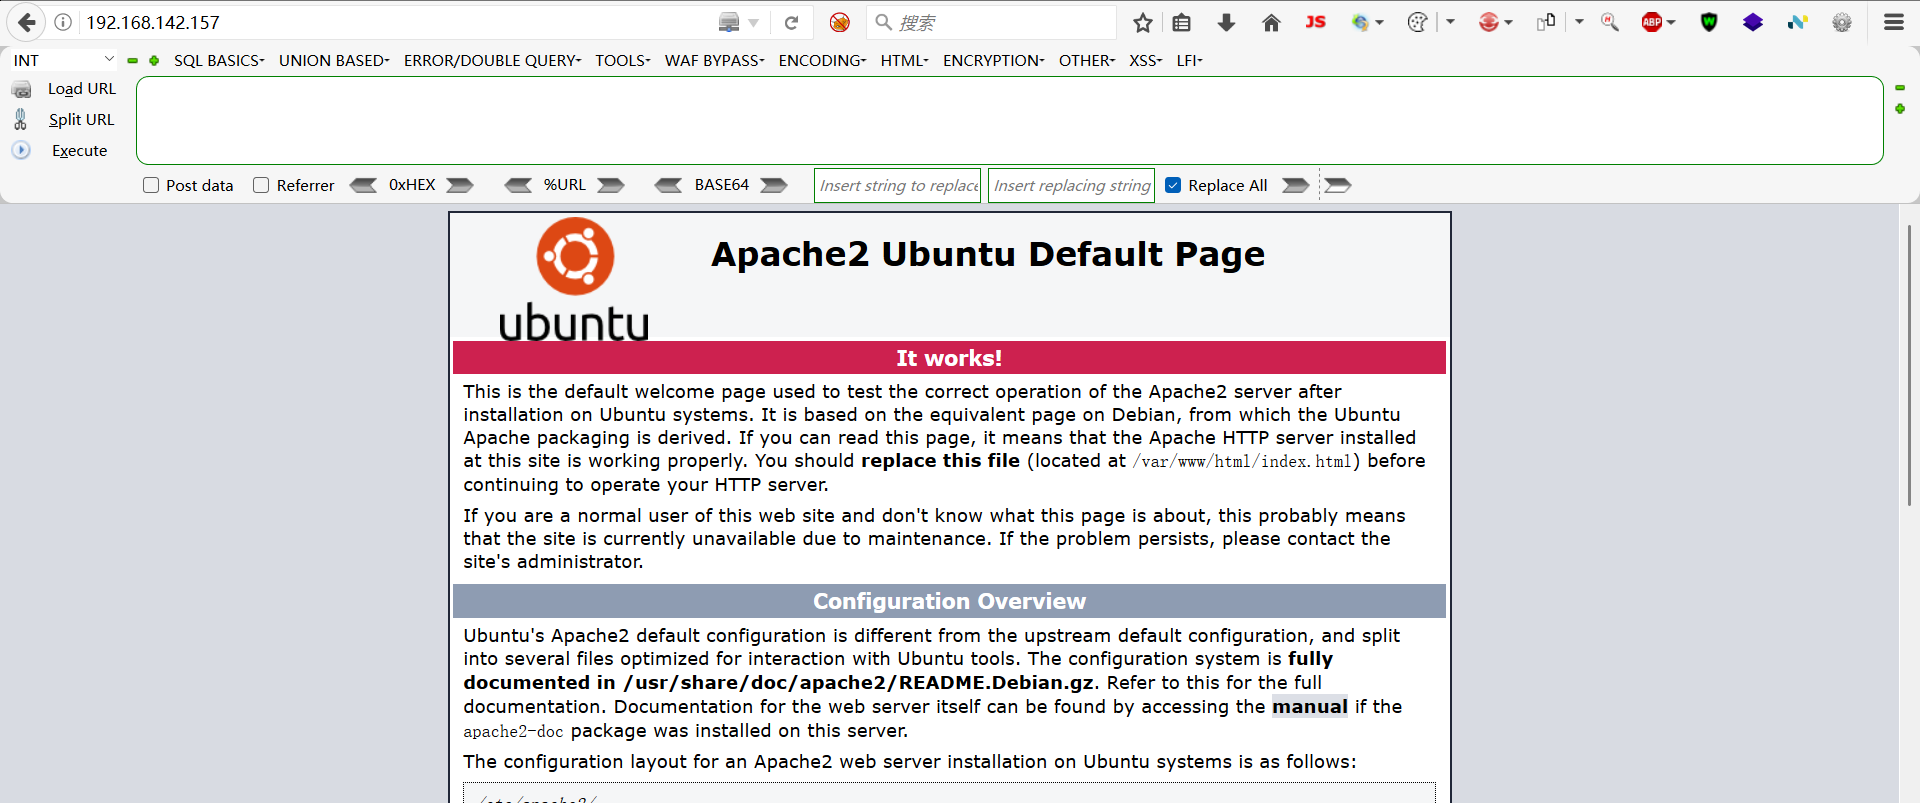Click the blue N-shaped extension icon
This screenshot has height=803, width=1920.
click(x=1798, y=22)
